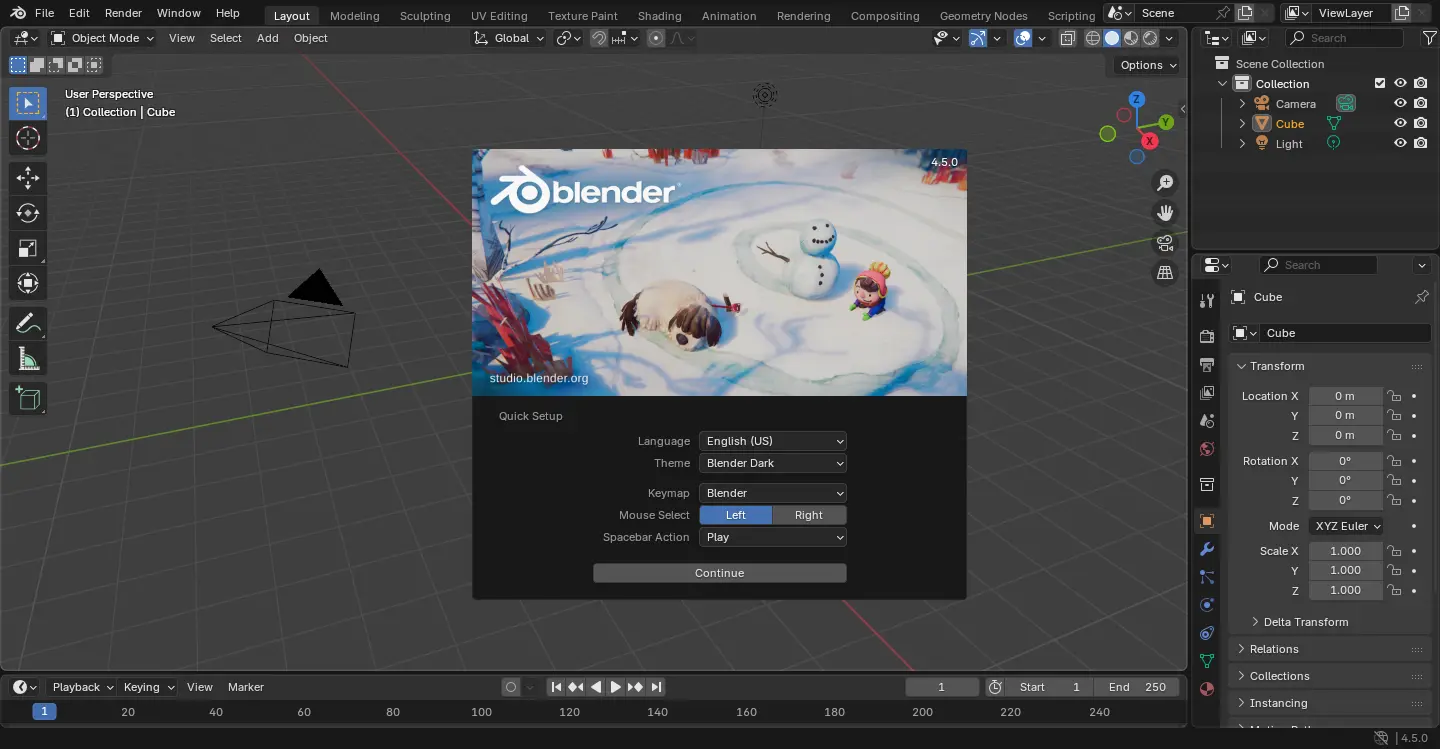1440x749 pixels.
Task: Switch to the Modeling workspace tab
Action: pyautogui.click(x=355, y=15)
